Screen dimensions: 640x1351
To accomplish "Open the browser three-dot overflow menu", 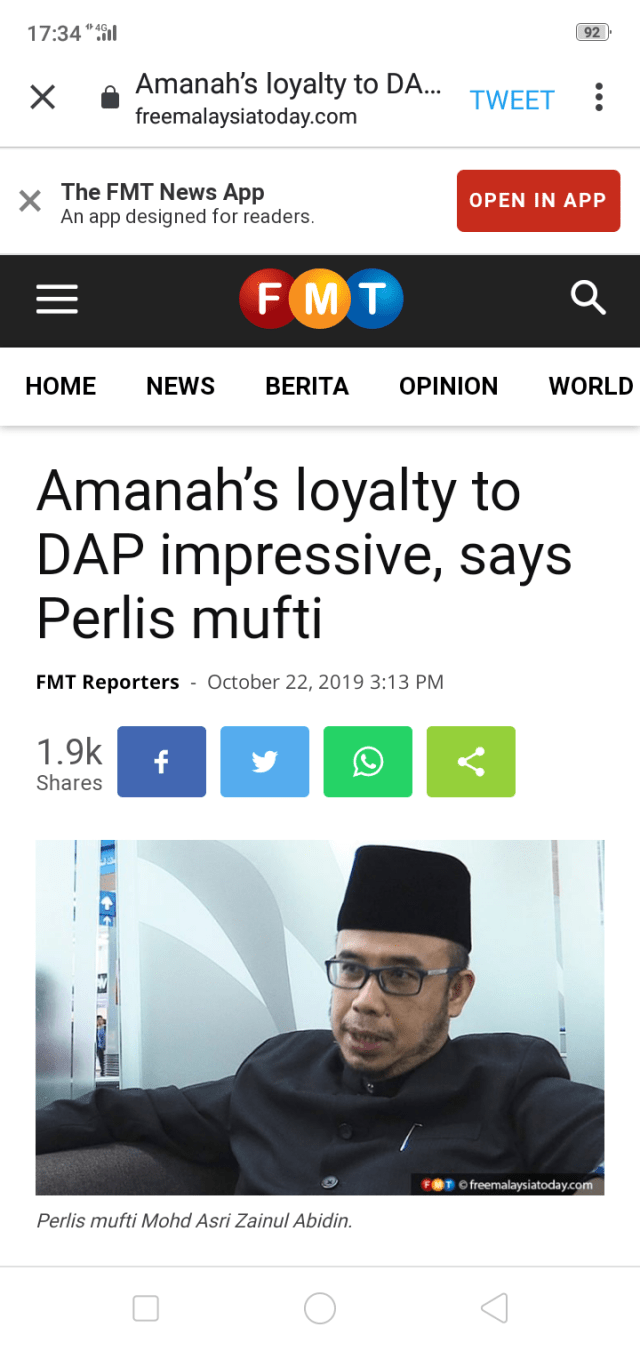I will (x=598, y=97).
